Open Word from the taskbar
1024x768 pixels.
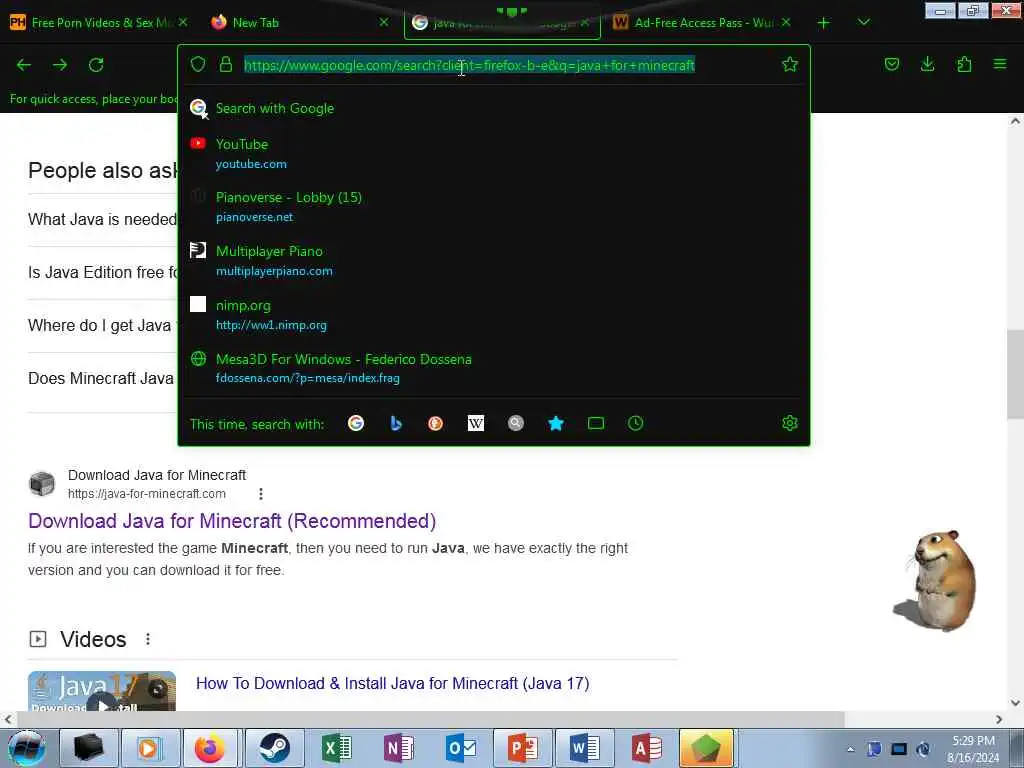coord(585,748)
